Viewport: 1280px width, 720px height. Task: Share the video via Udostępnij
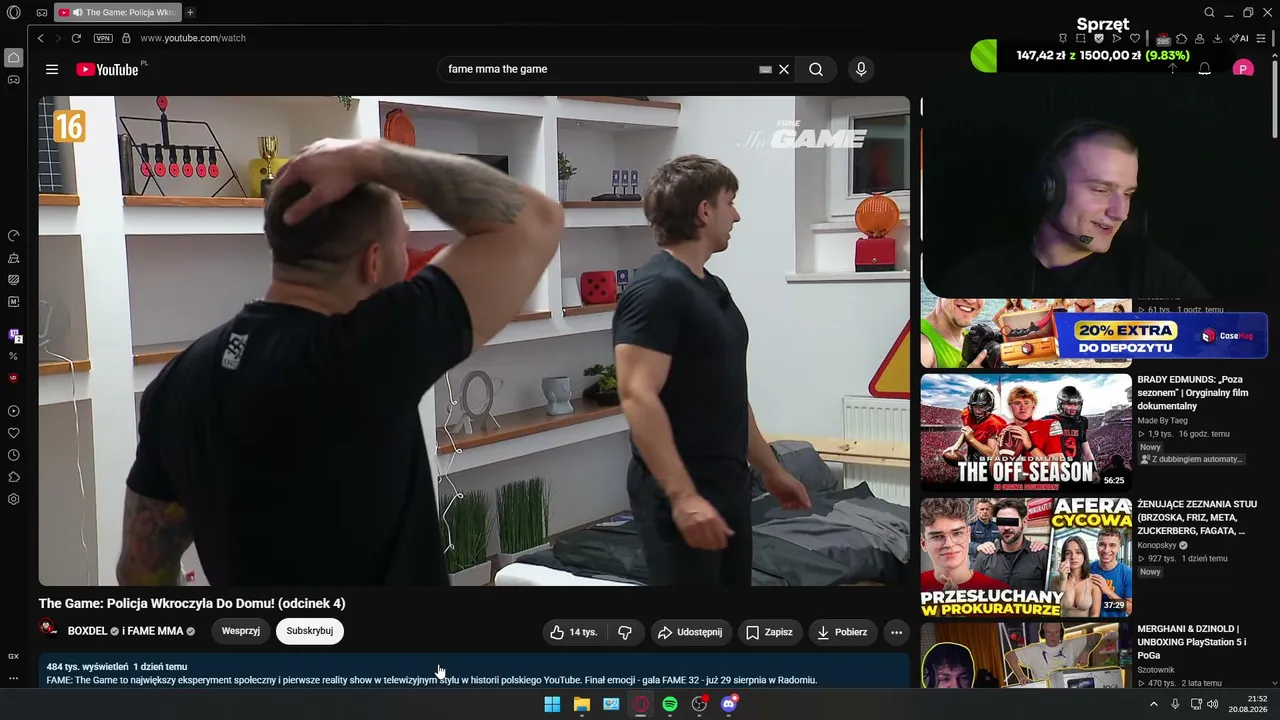click(689, 632)
